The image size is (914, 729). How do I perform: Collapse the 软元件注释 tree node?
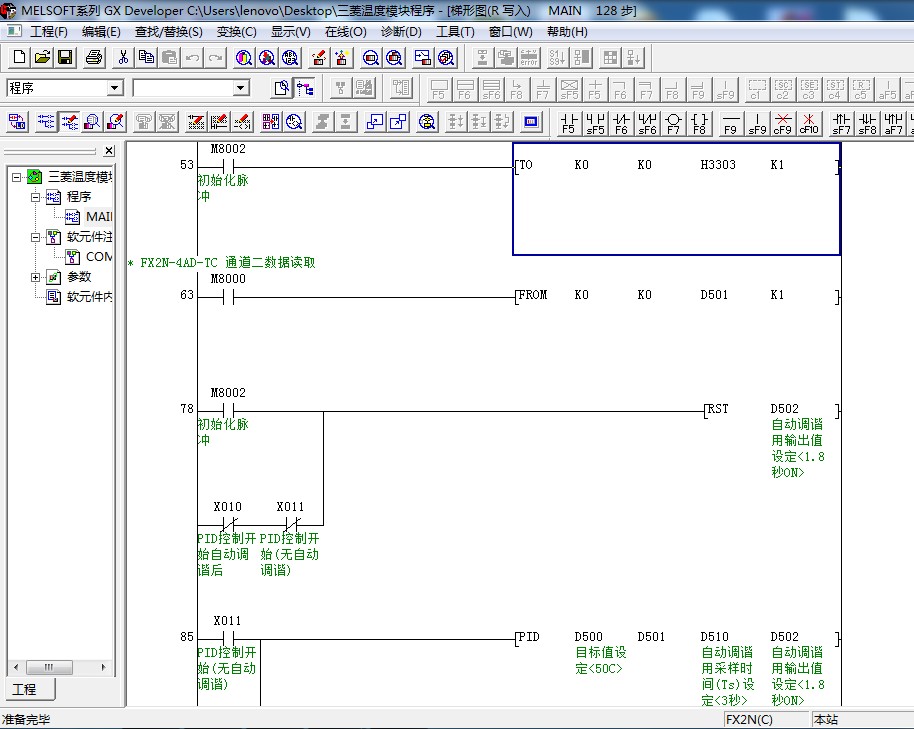tap(36, 237)
